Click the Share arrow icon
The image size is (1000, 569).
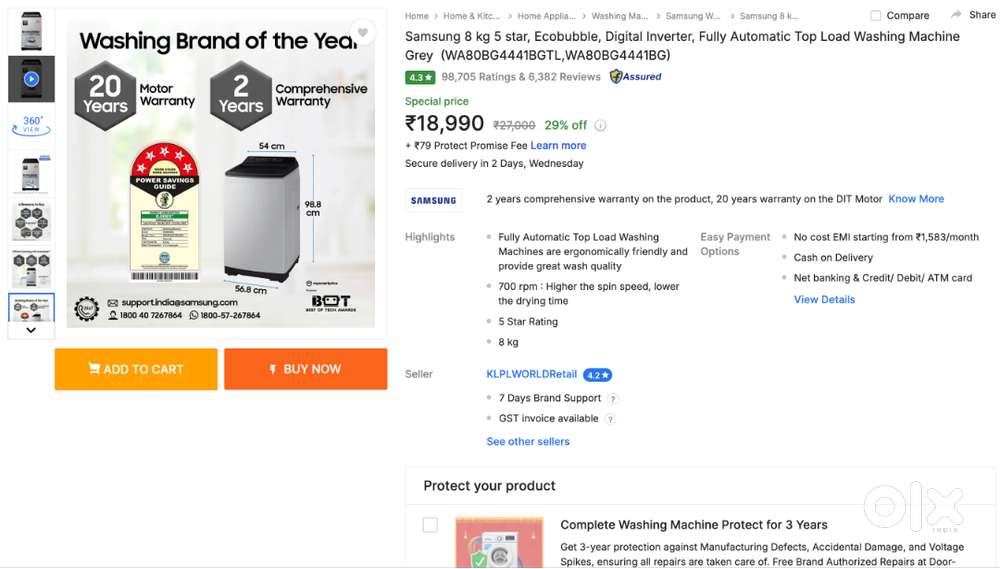pos(957,15)
